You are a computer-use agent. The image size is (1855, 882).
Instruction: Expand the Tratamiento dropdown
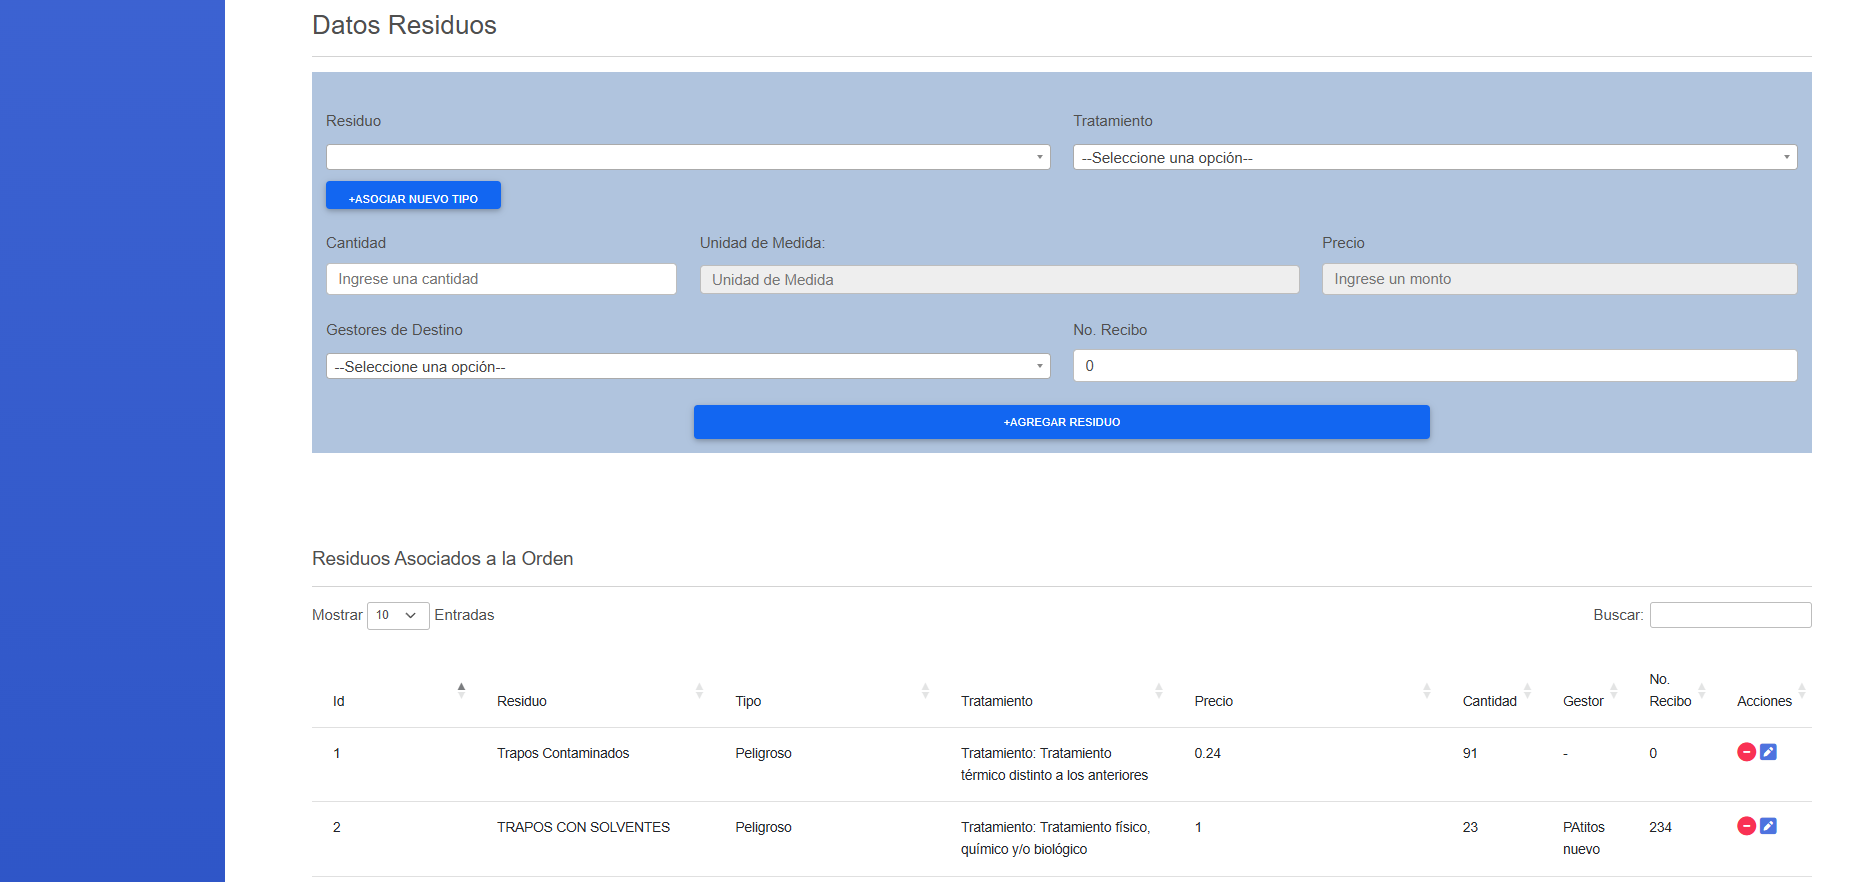[x=1434, y=157]
